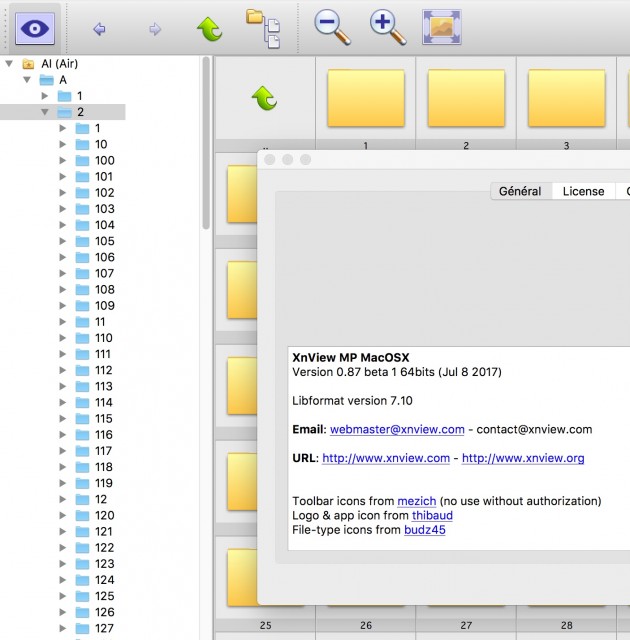Click the fit image to window icon

click(x=442, y=27)
